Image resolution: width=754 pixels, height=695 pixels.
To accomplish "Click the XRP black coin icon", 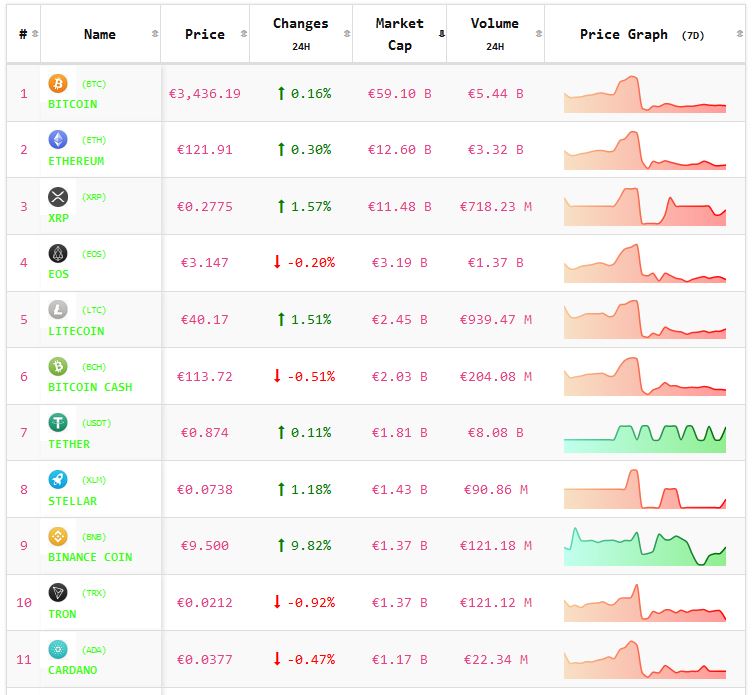I will [x=58, y=196].
